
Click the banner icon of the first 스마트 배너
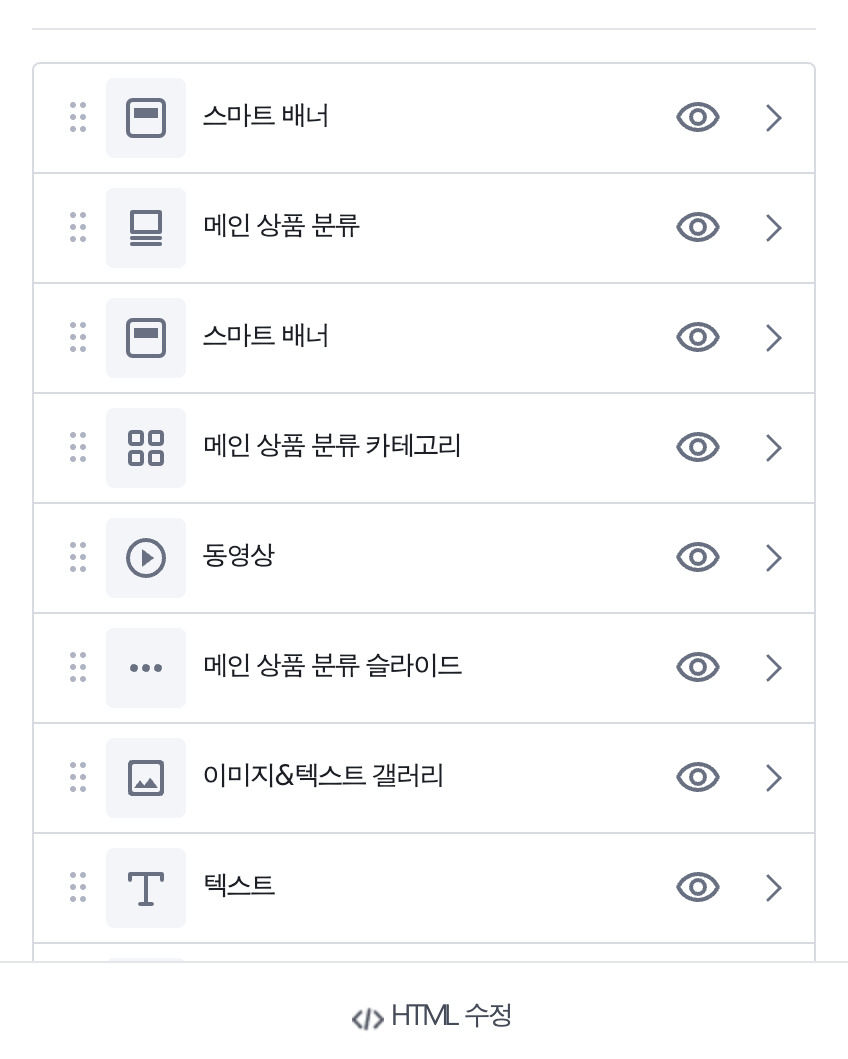[x=146, y=118]
